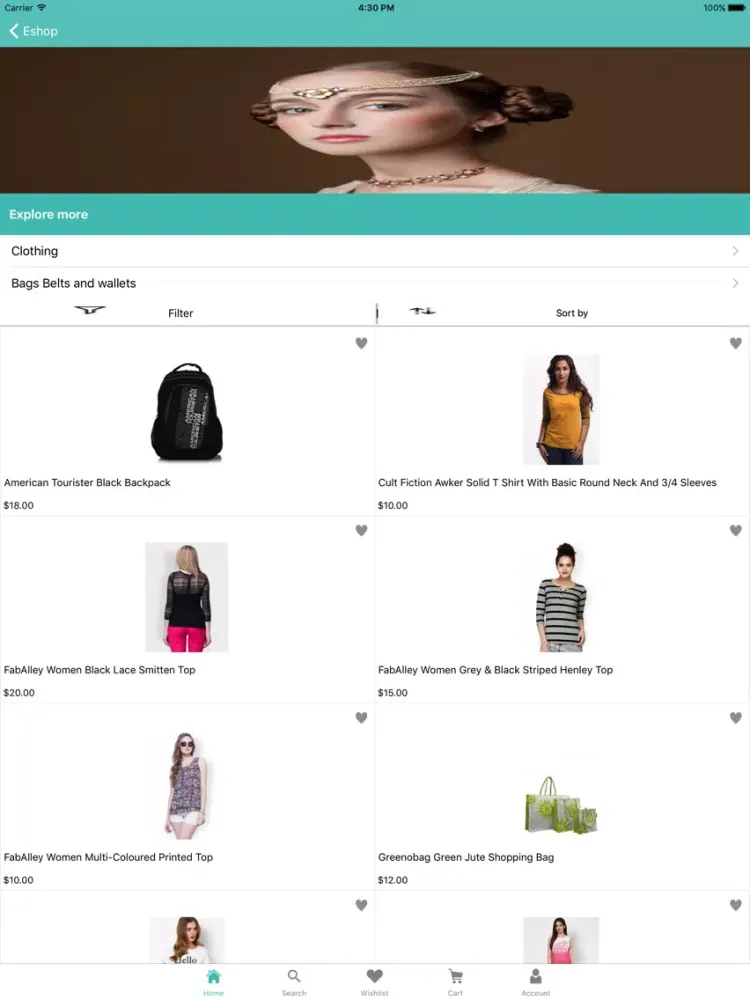750x1000 pixels.
Task: Tap the $18.00 price
Action: point(18,505)
